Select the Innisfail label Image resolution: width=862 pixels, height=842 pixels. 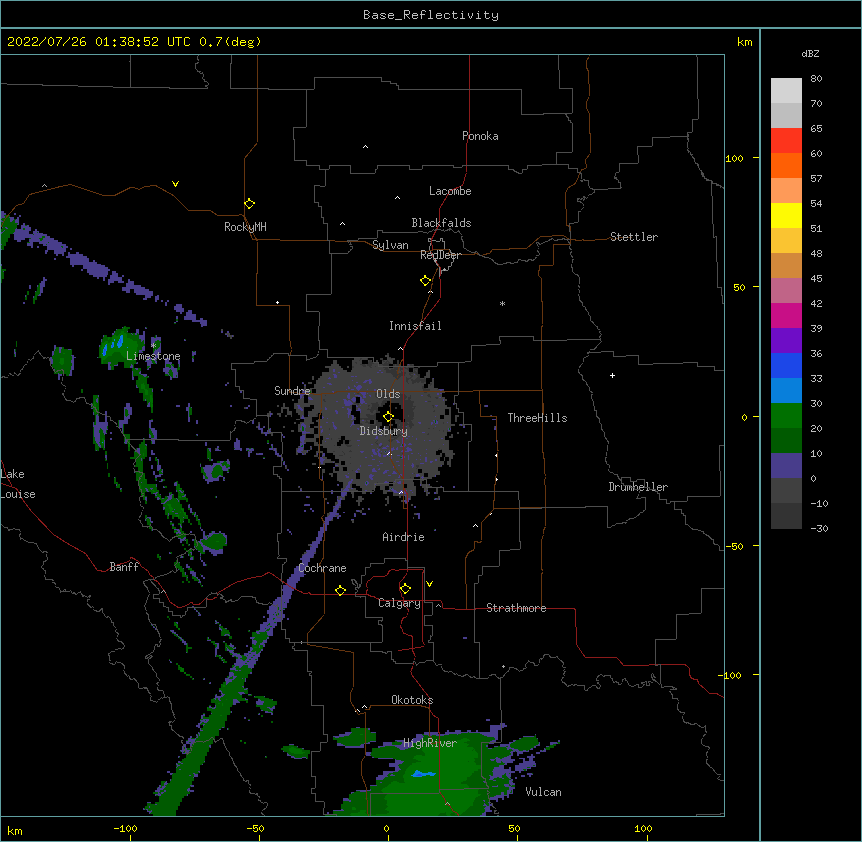pos(415,326)
